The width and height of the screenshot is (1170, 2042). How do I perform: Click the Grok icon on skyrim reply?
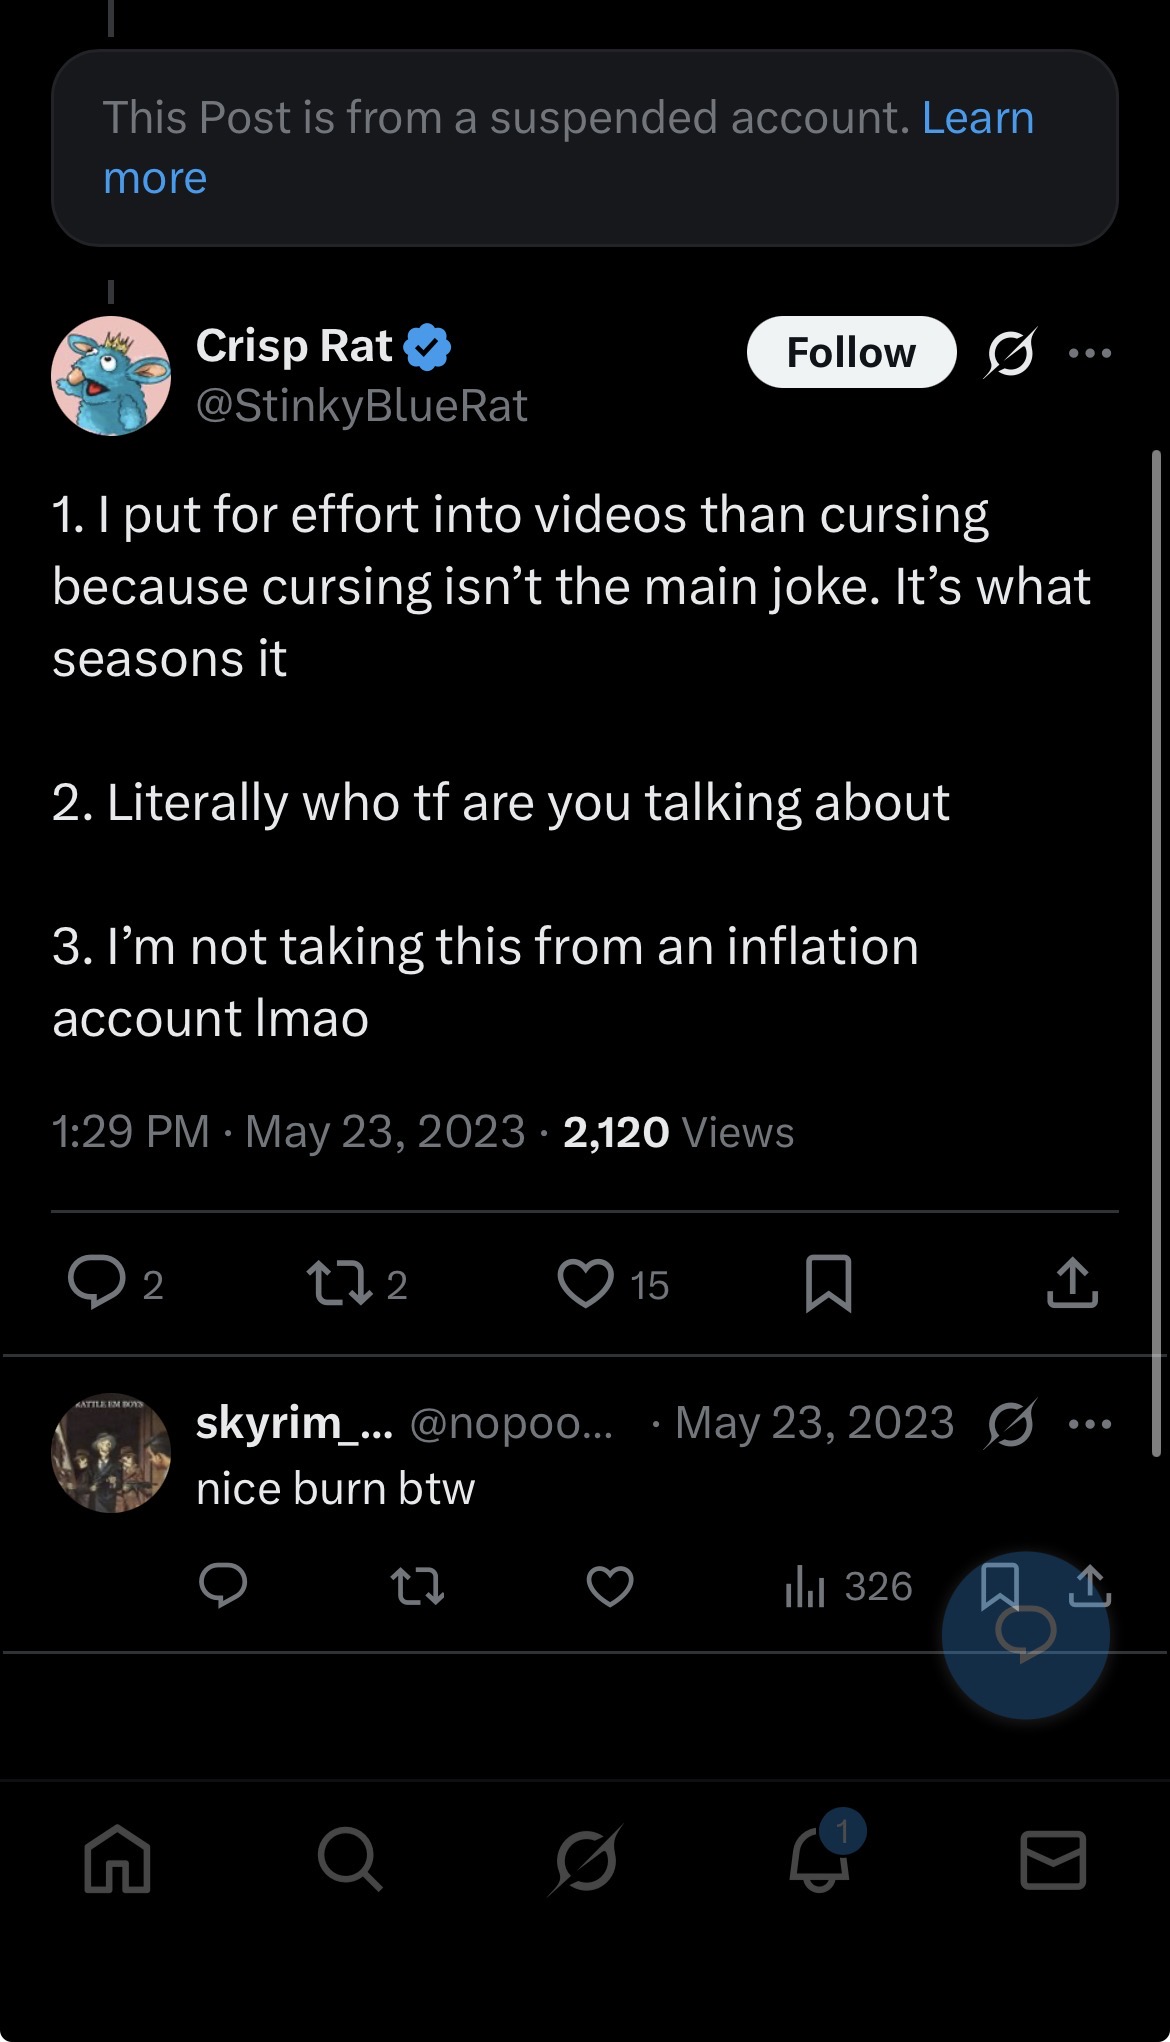click(x=1010, y=1424)
